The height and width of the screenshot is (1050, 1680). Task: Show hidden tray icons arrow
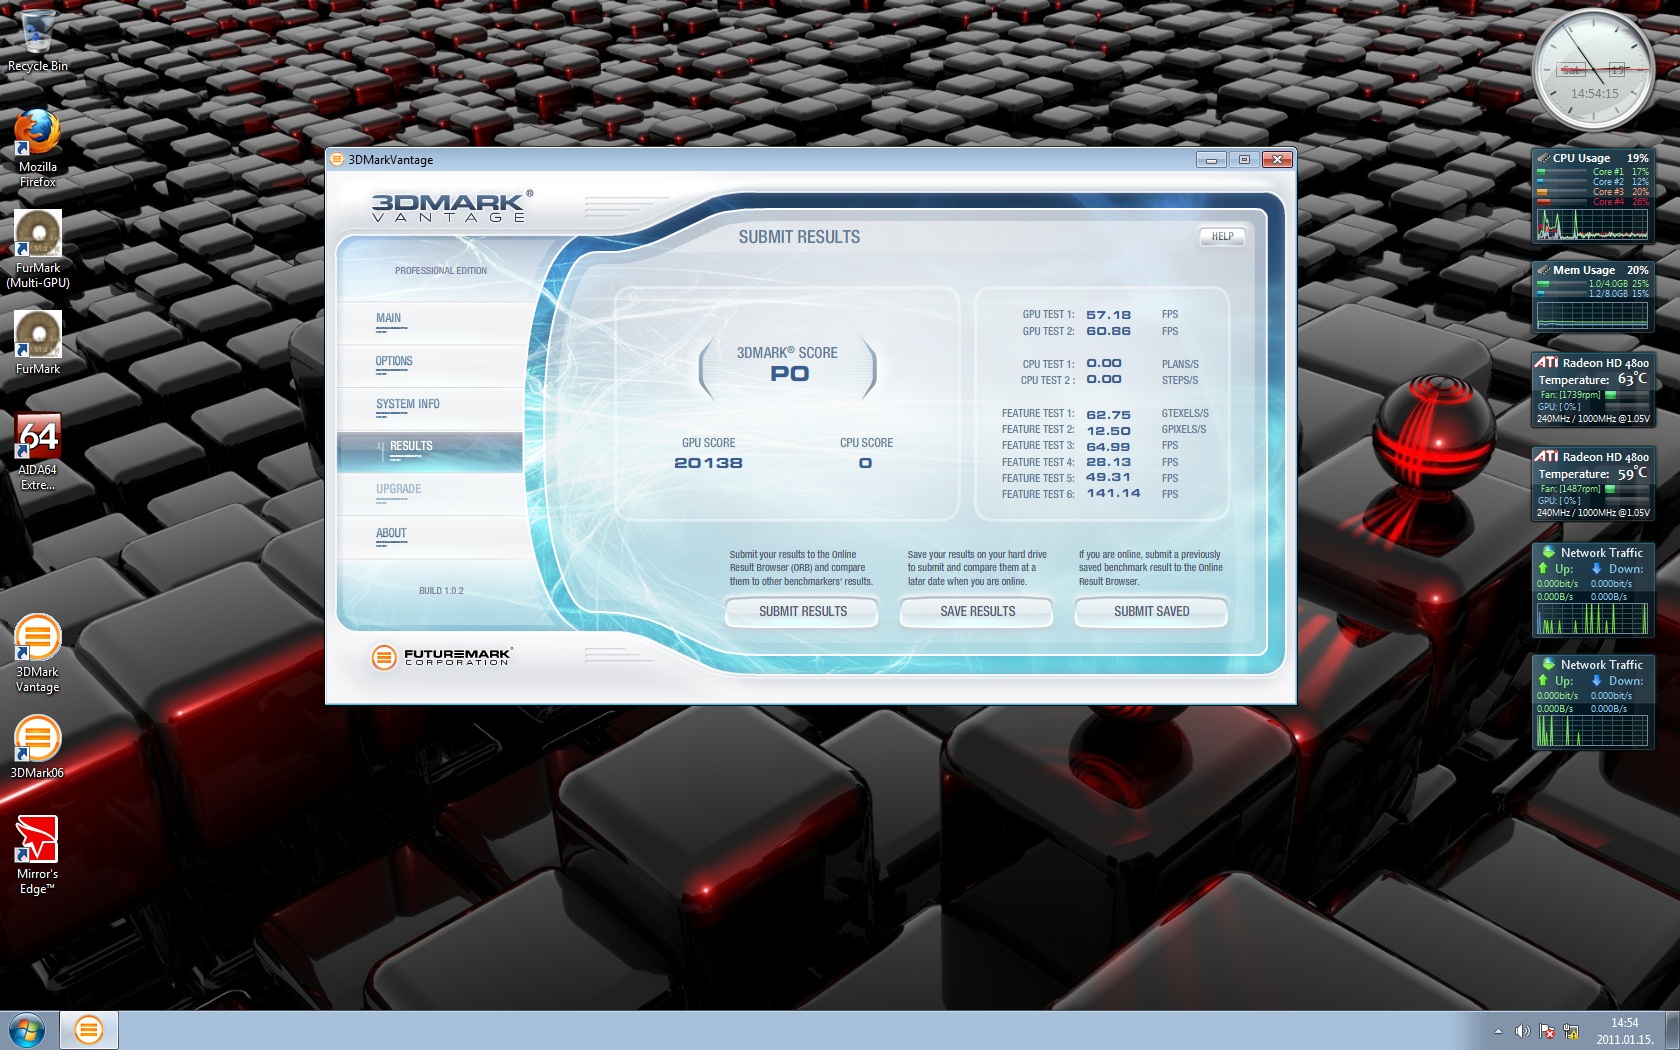[1498, 1031]
